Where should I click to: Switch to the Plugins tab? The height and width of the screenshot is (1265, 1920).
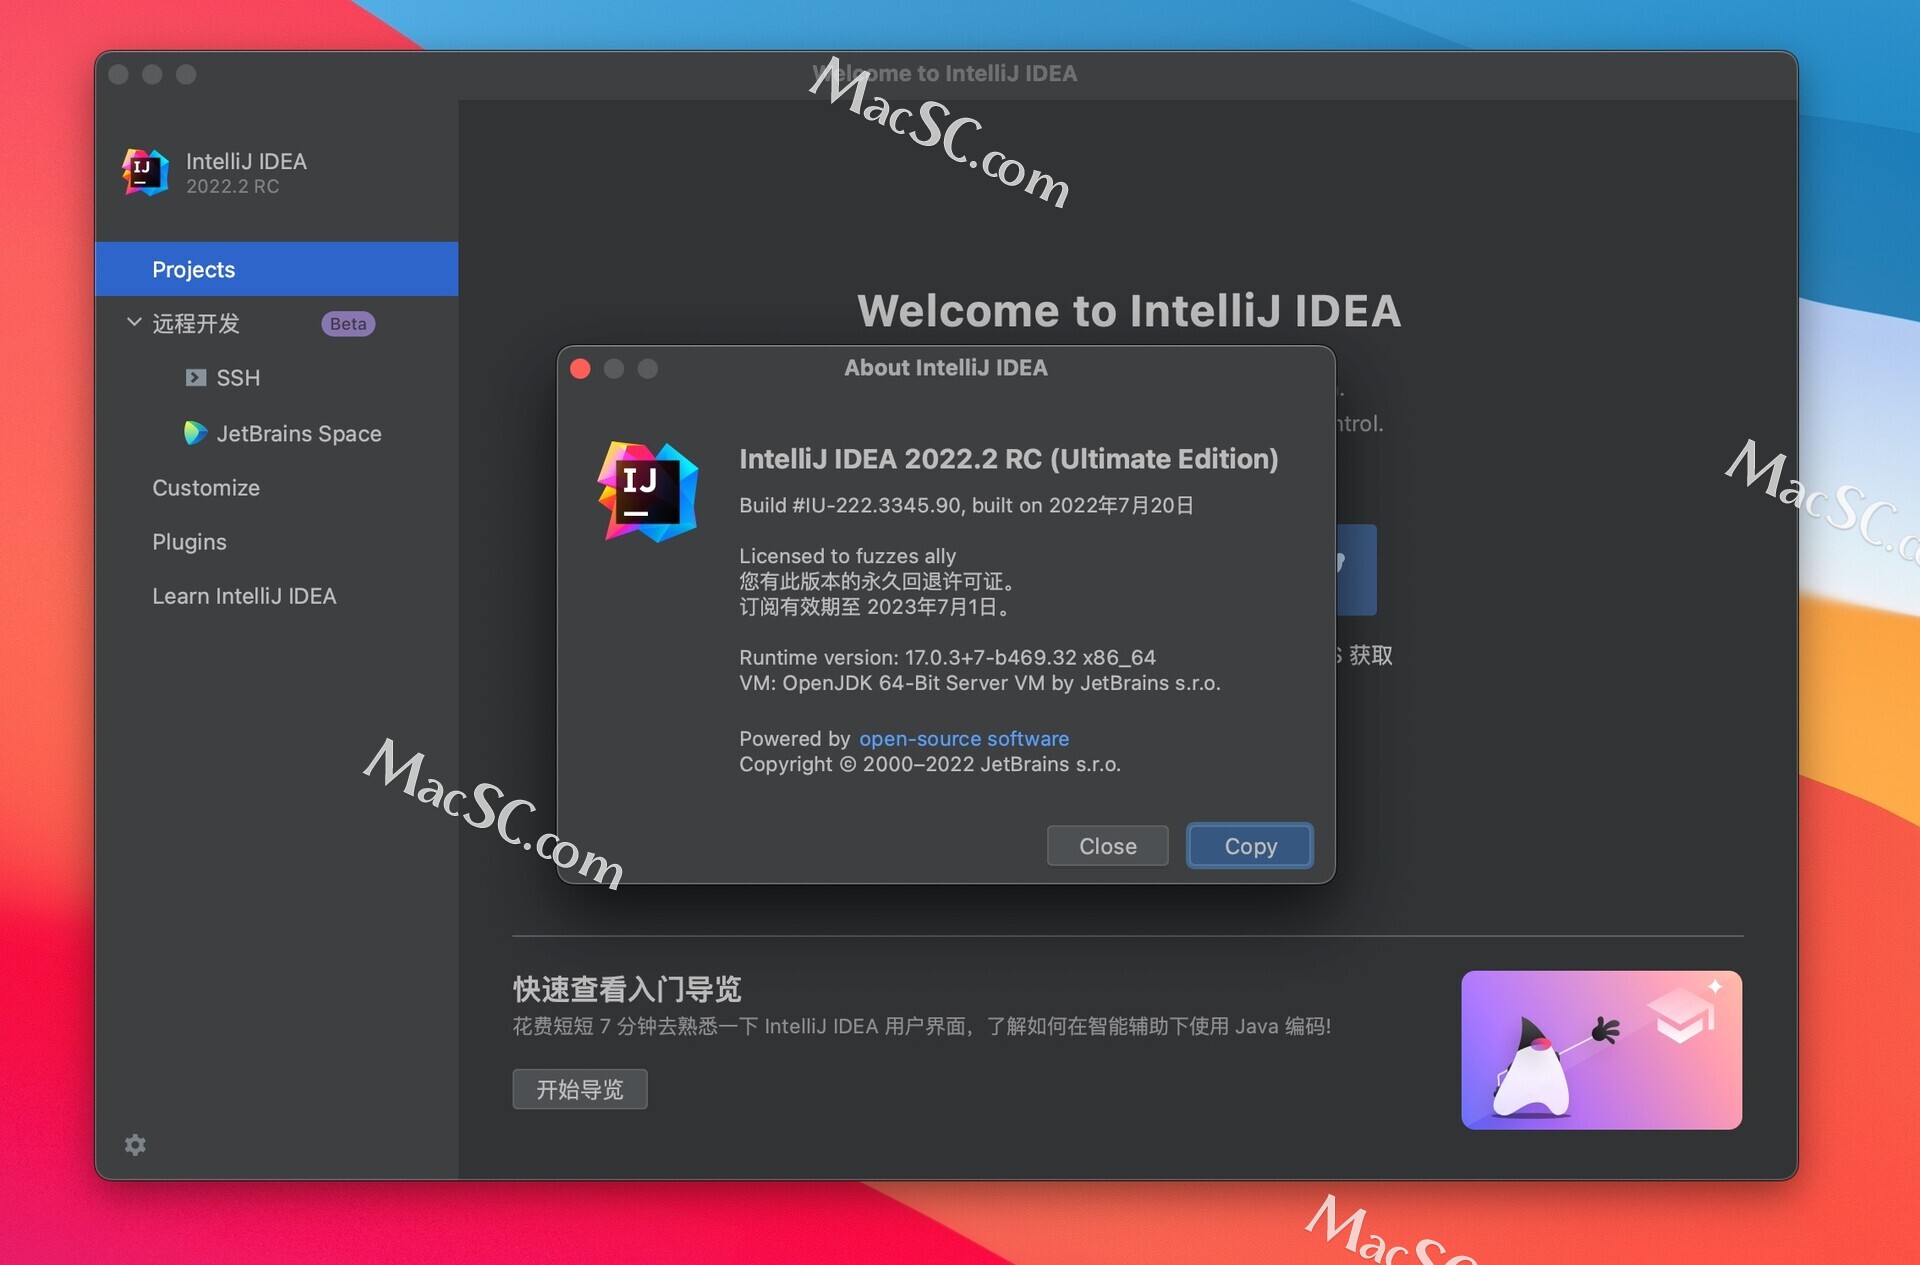(189, 542)
